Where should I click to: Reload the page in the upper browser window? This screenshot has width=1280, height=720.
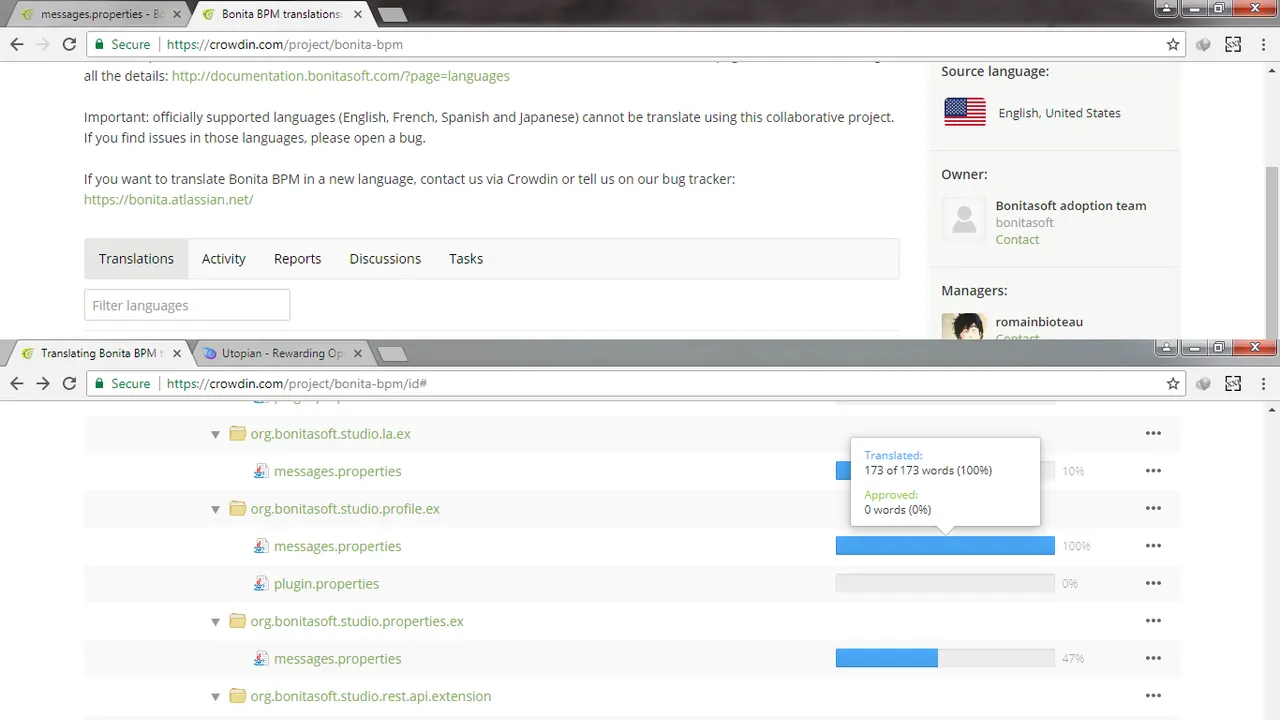(x=69, y=44)
